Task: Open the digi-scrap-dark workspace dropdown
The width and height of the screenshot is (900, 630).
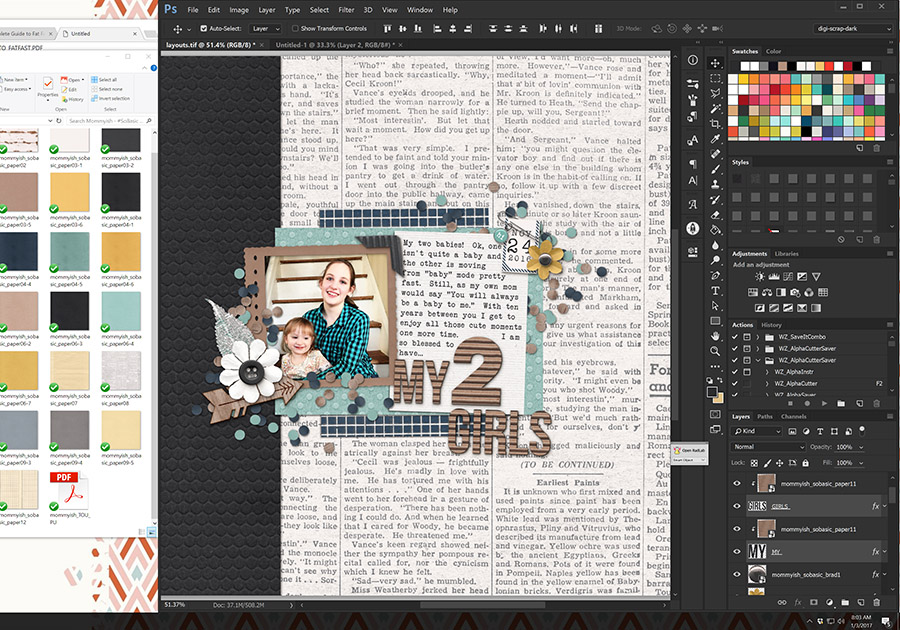Action: click(853, 28)
